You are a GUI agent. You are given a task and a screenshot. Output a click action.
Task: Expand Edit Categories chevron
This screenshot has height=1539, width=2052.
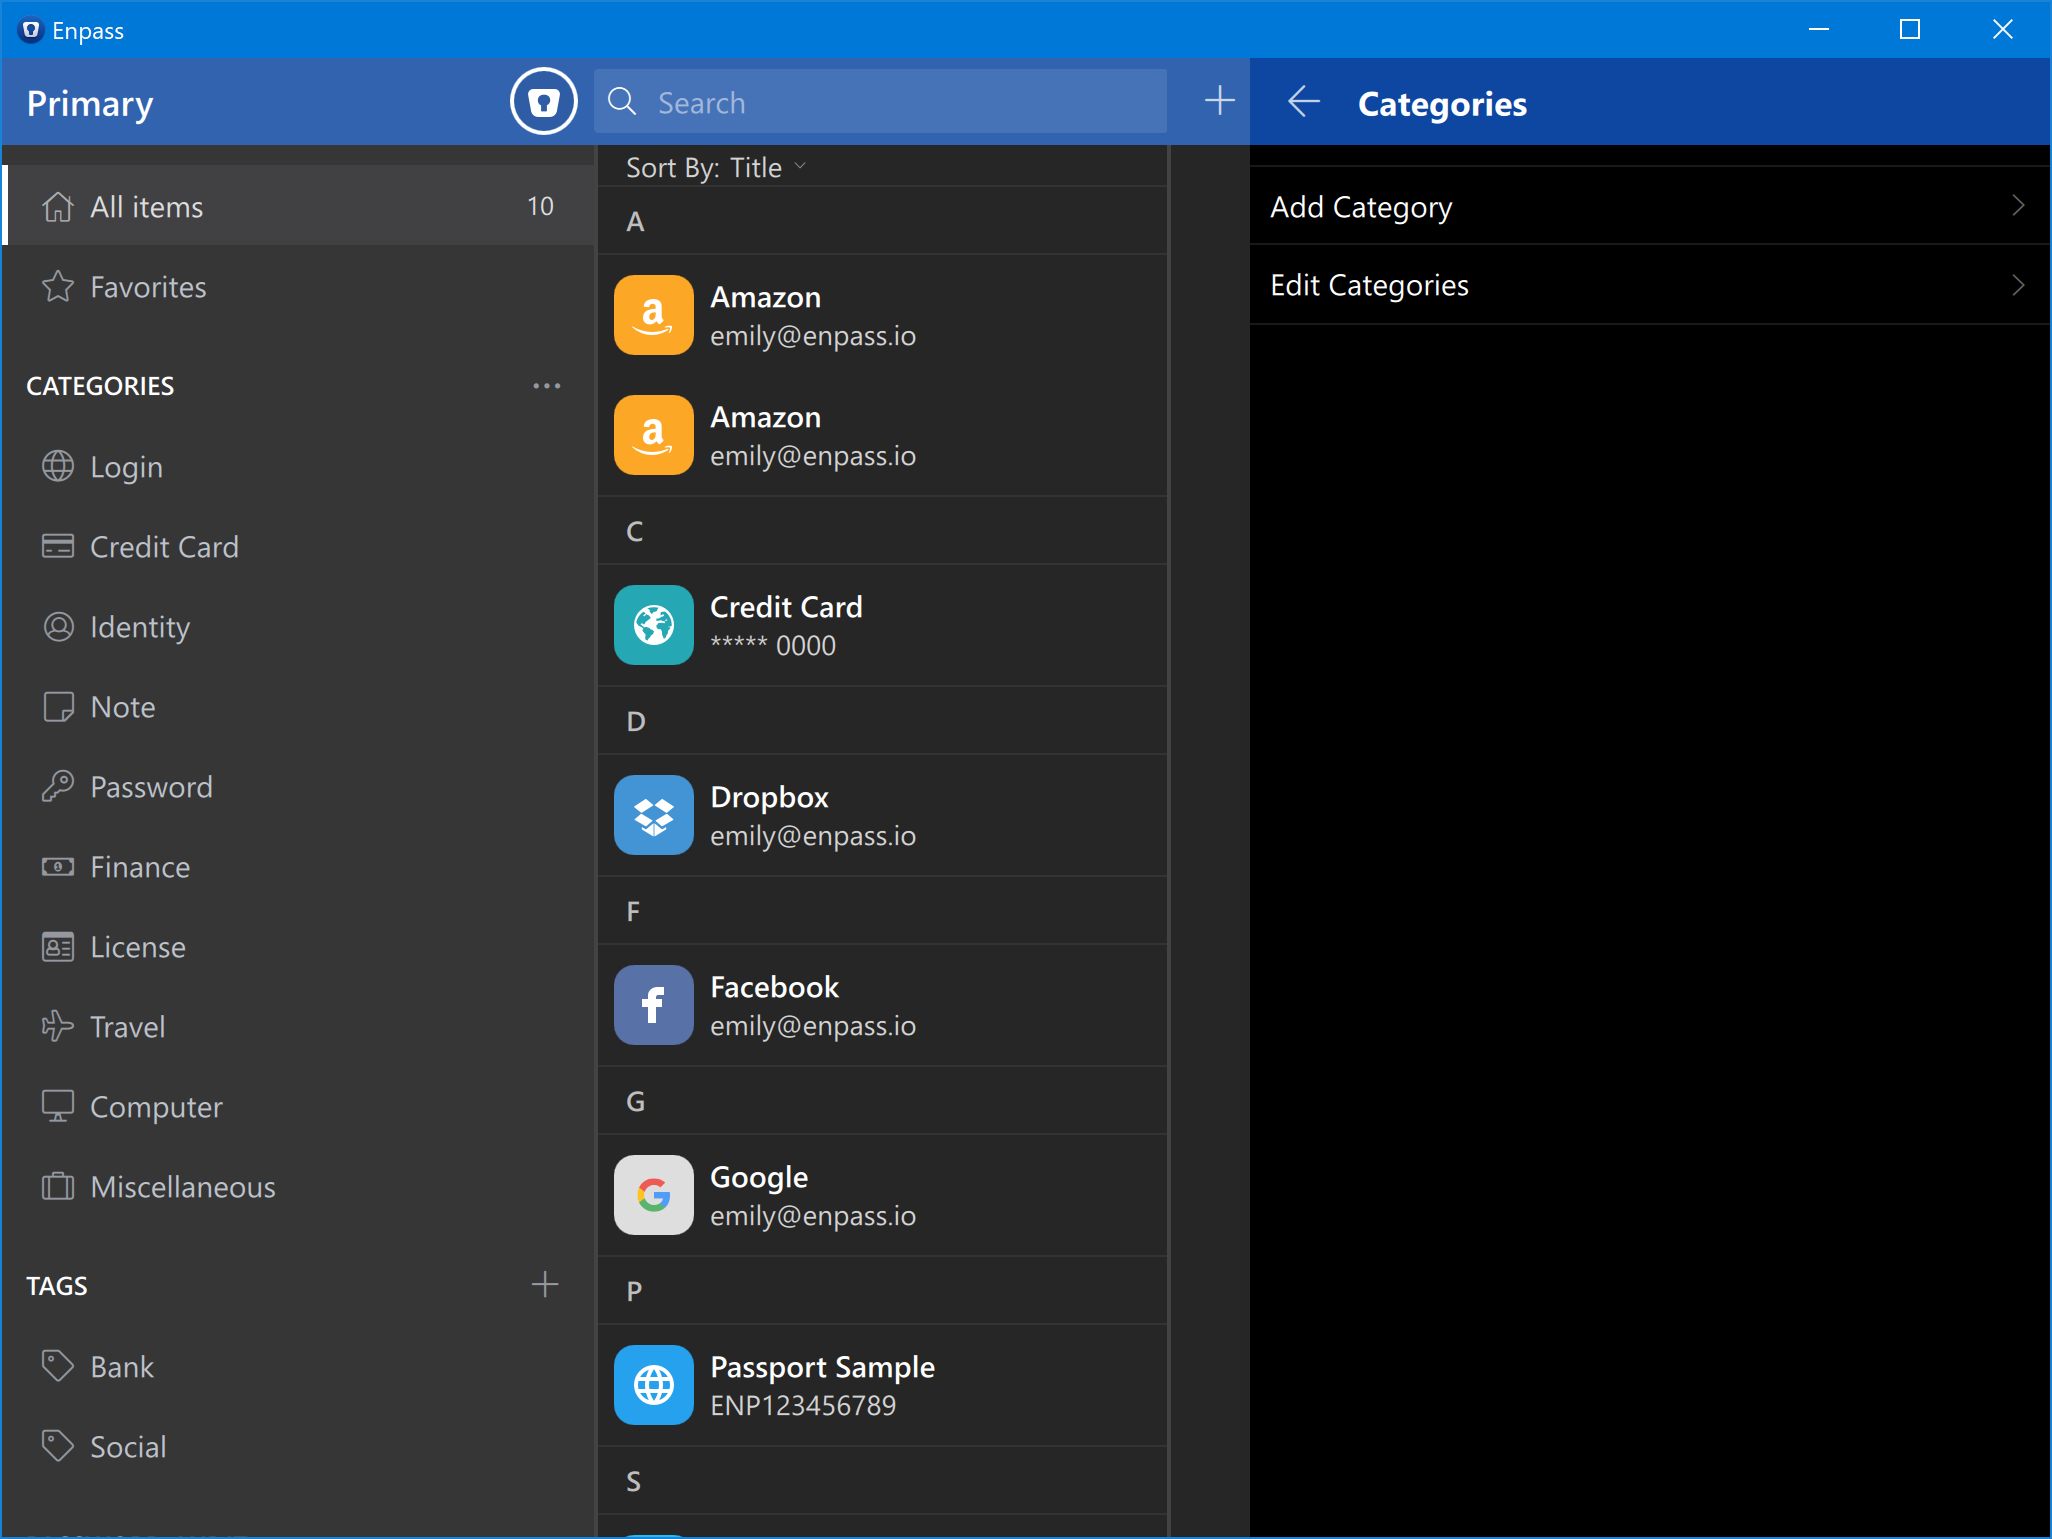point(2018,285)
